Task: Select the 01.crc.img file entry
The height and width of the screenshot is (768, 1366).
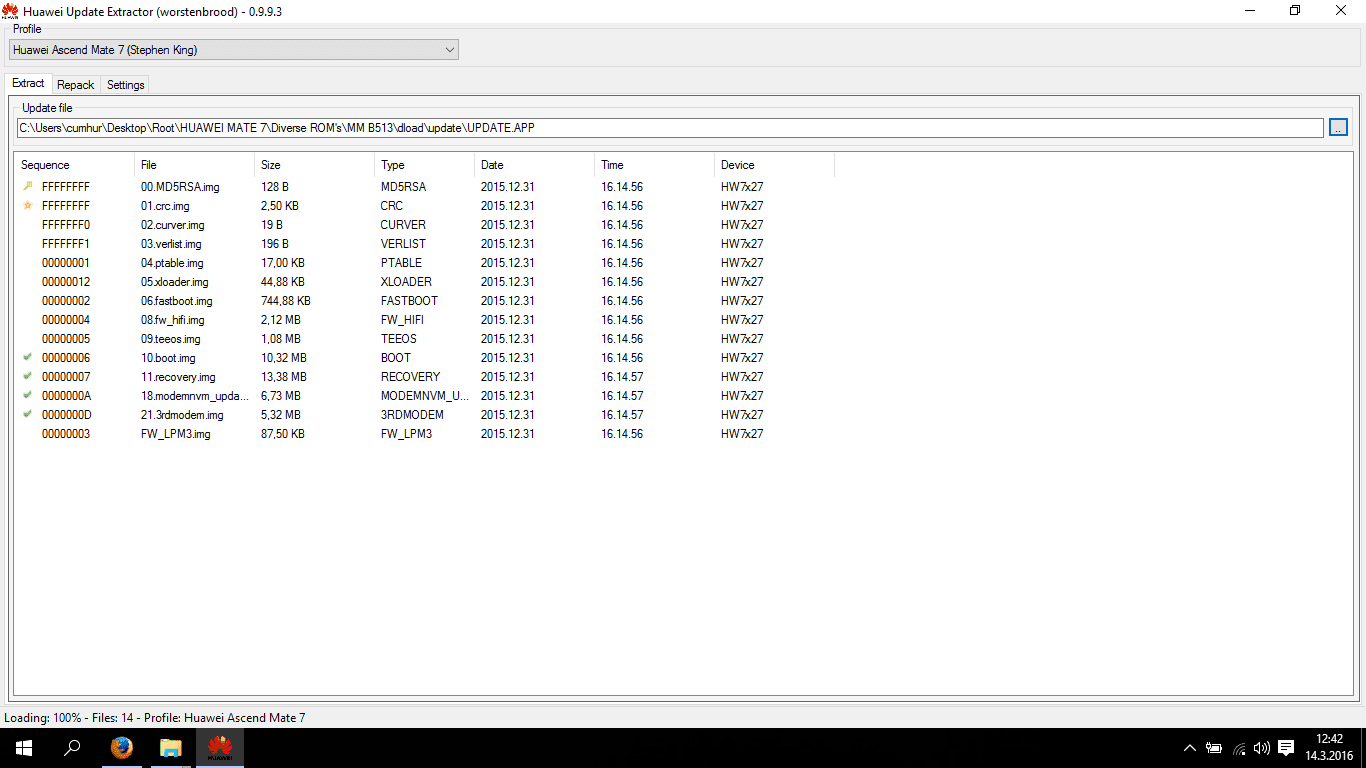Action: pos(165,206)
